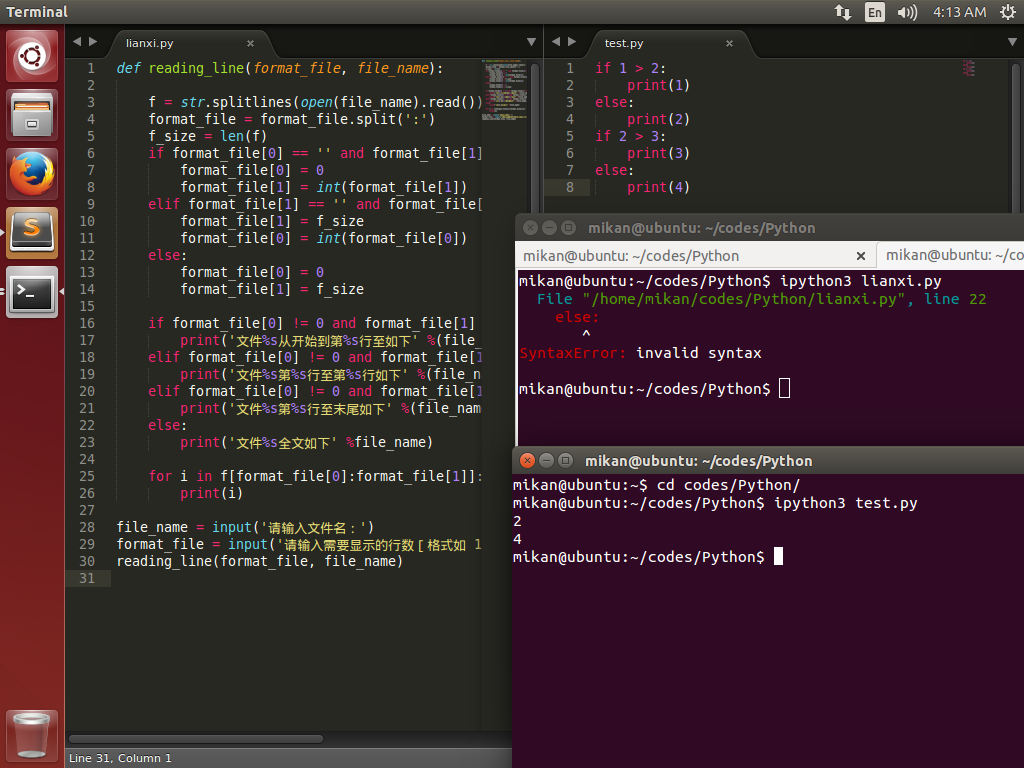Open Ubuntu Dash search launcher
Image resolution: width=1024 pixels, height=768 pixels.
[33, 56]
